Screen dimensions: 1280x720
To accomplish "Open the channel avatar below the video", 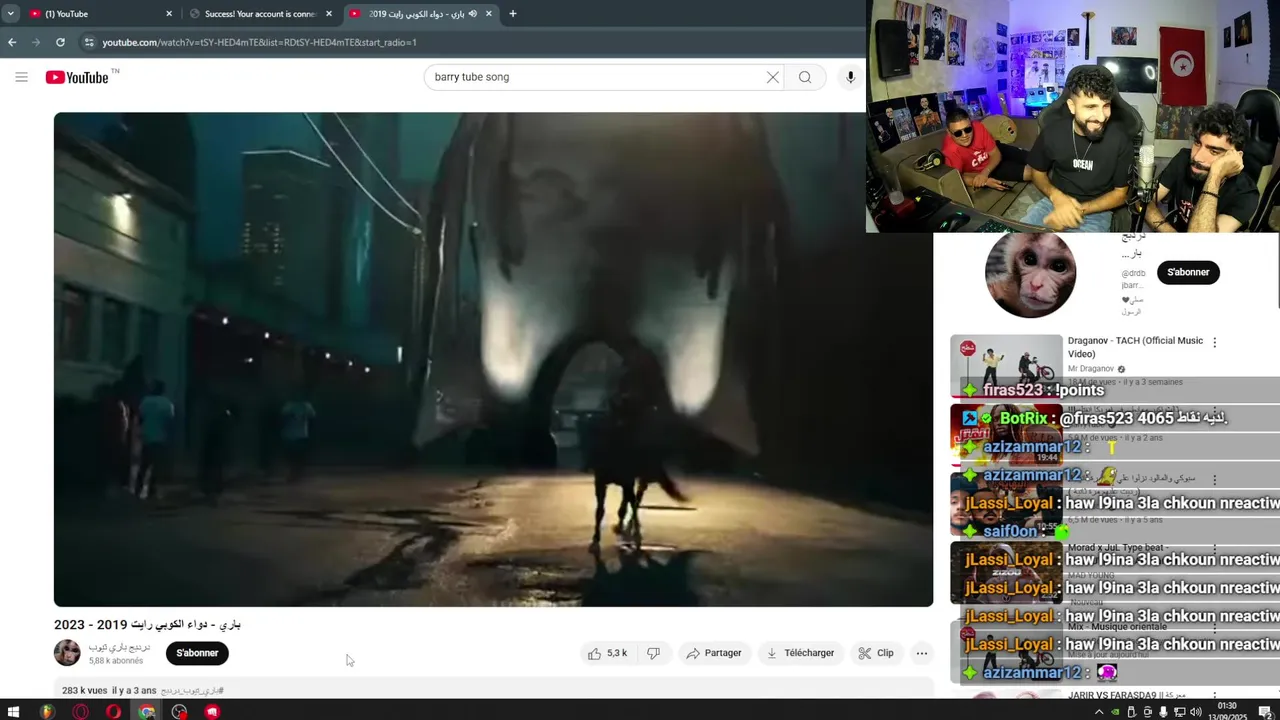I will (67, 653).
